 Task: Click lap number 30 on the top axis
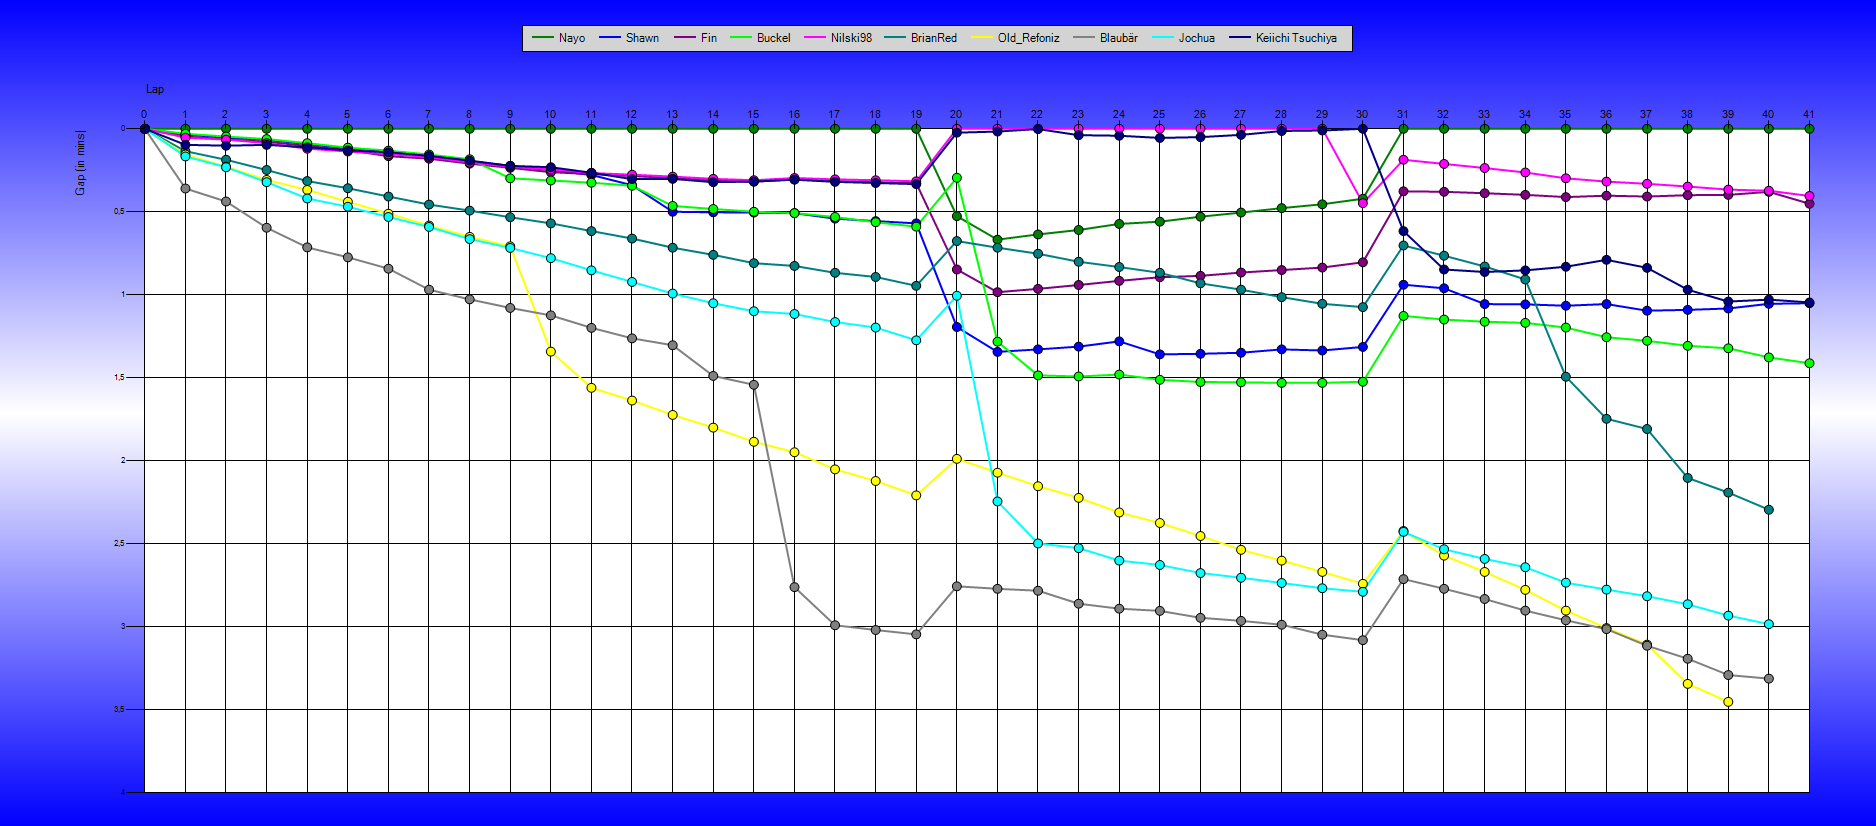(1362, 114)
